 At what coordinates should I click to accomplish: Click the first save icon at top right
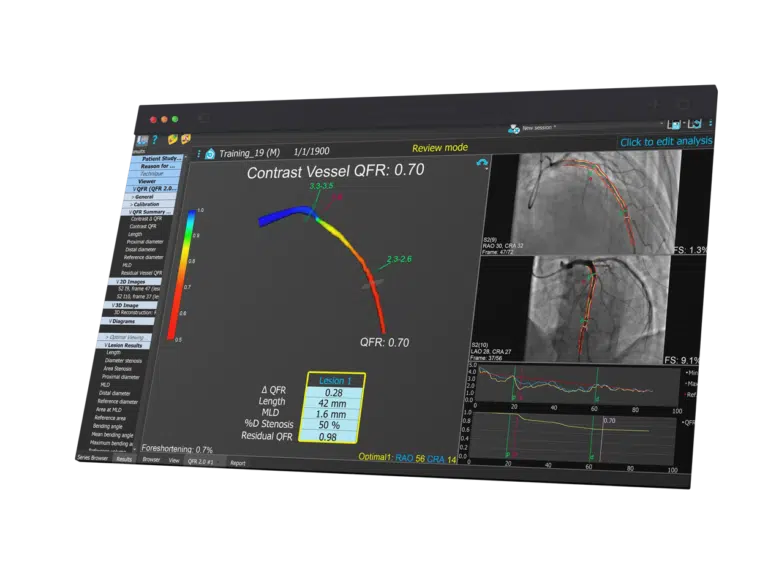point(673,122)
